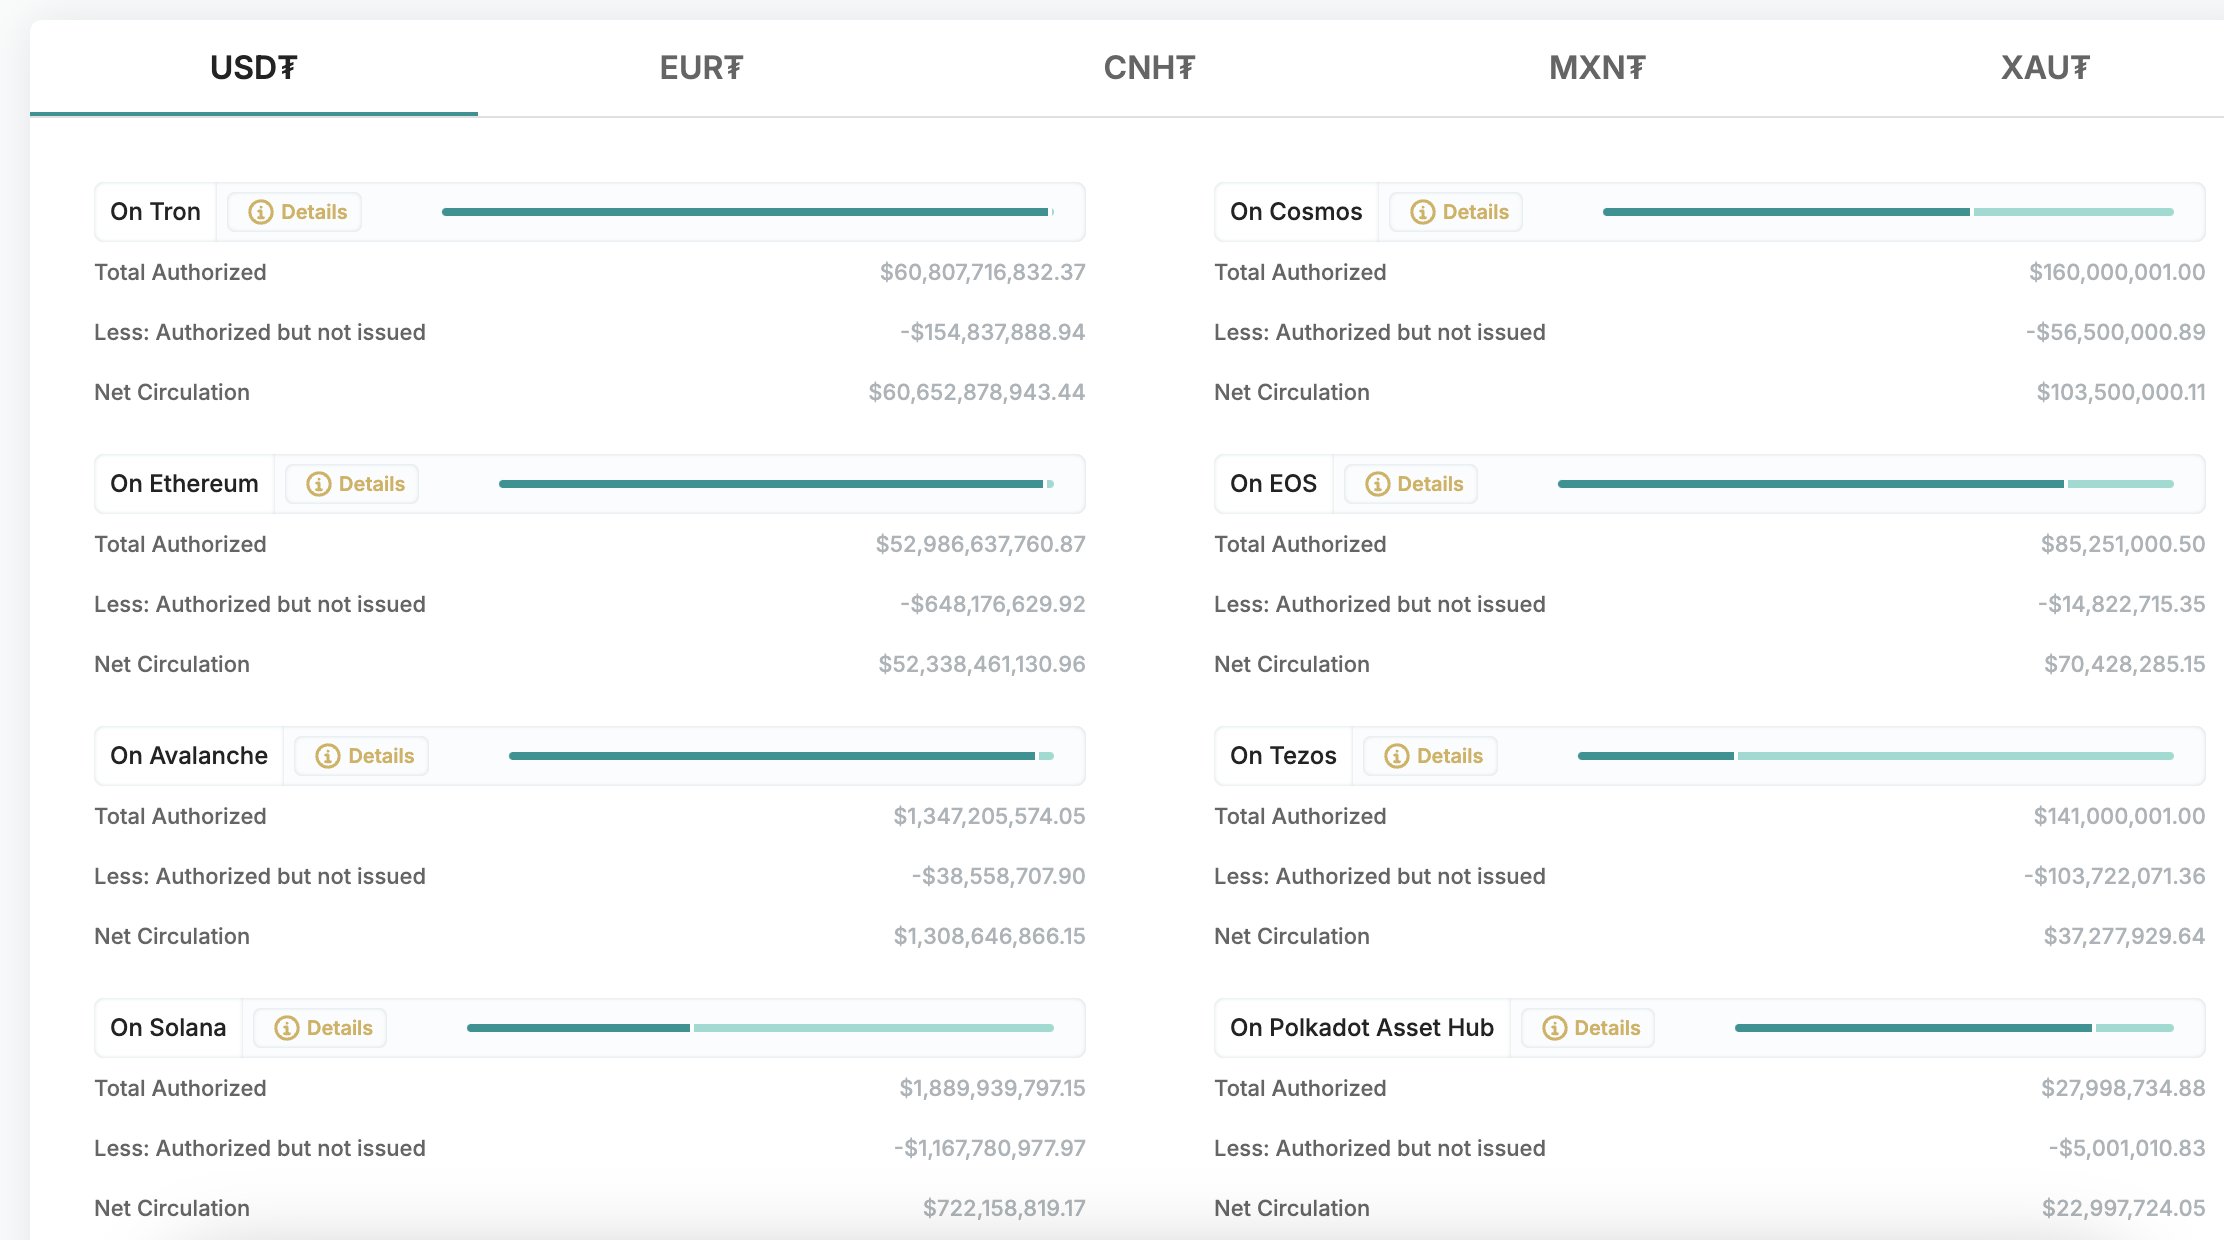
Task: Open Details for On EOS
Action: (1411, 484)
